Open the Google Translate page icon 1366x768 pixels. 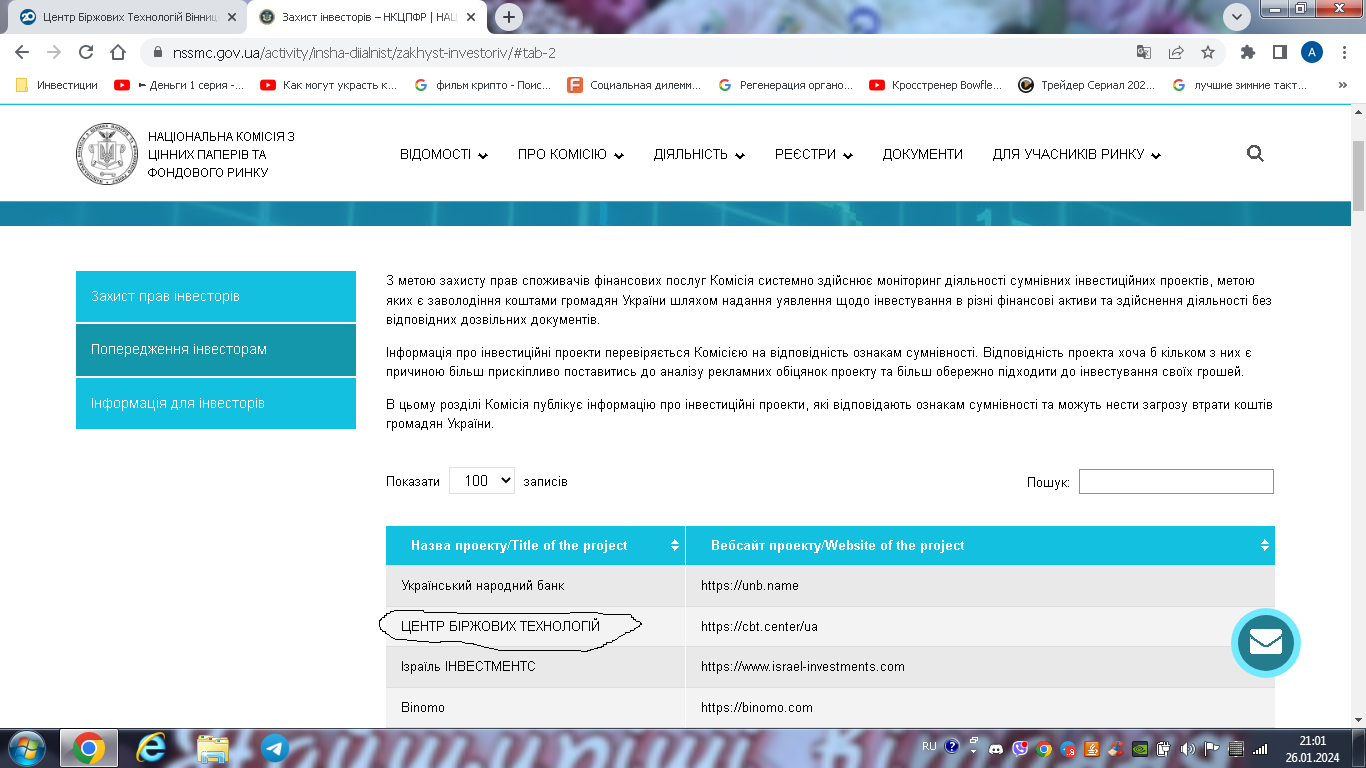1144,52
